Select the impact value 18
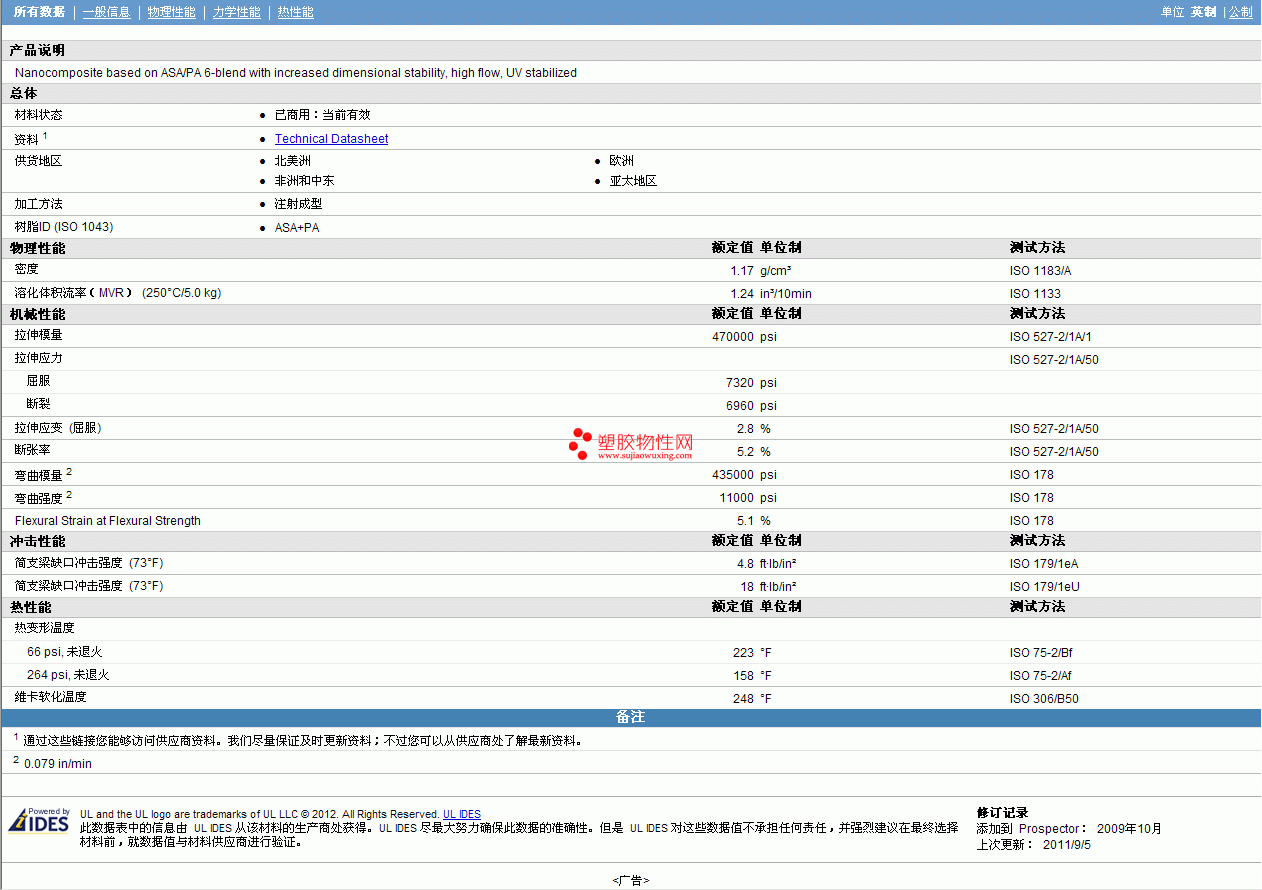Image resolution: width=1262 pixels, height=890 pixels. pos(747,587)
